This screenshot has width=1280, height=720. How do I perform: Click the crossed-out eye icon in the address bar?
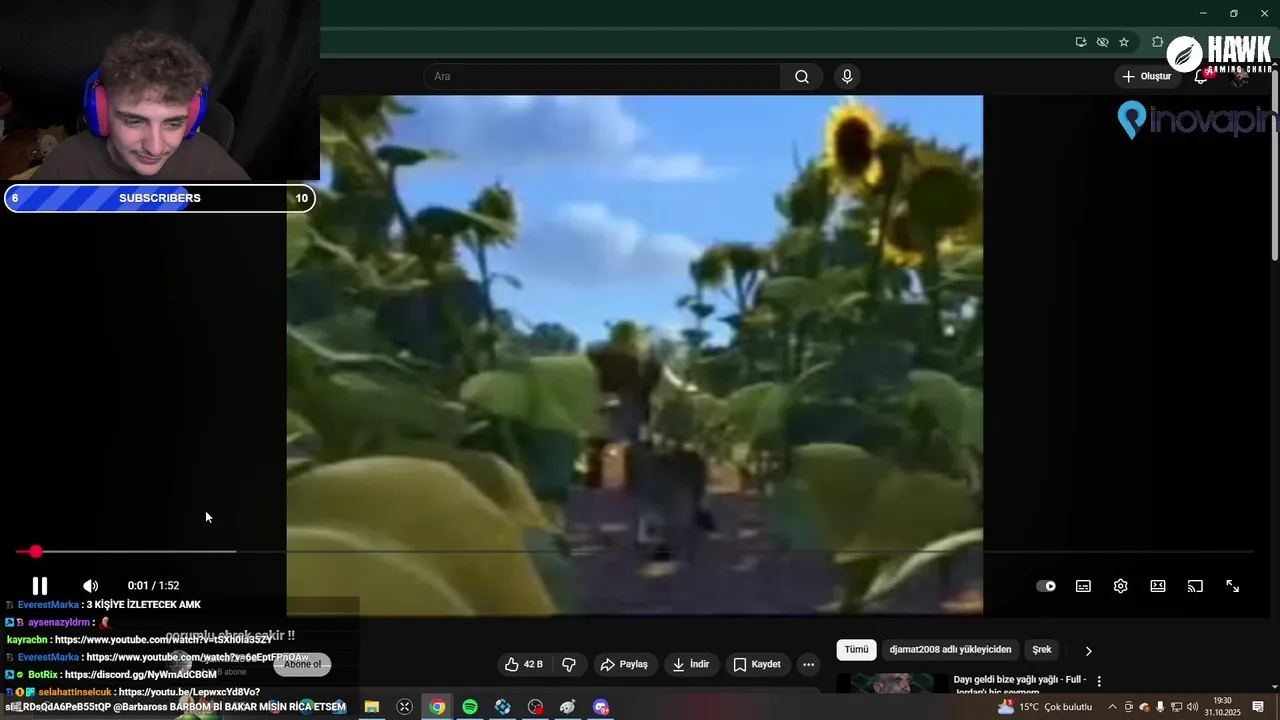pos(1102,42)
